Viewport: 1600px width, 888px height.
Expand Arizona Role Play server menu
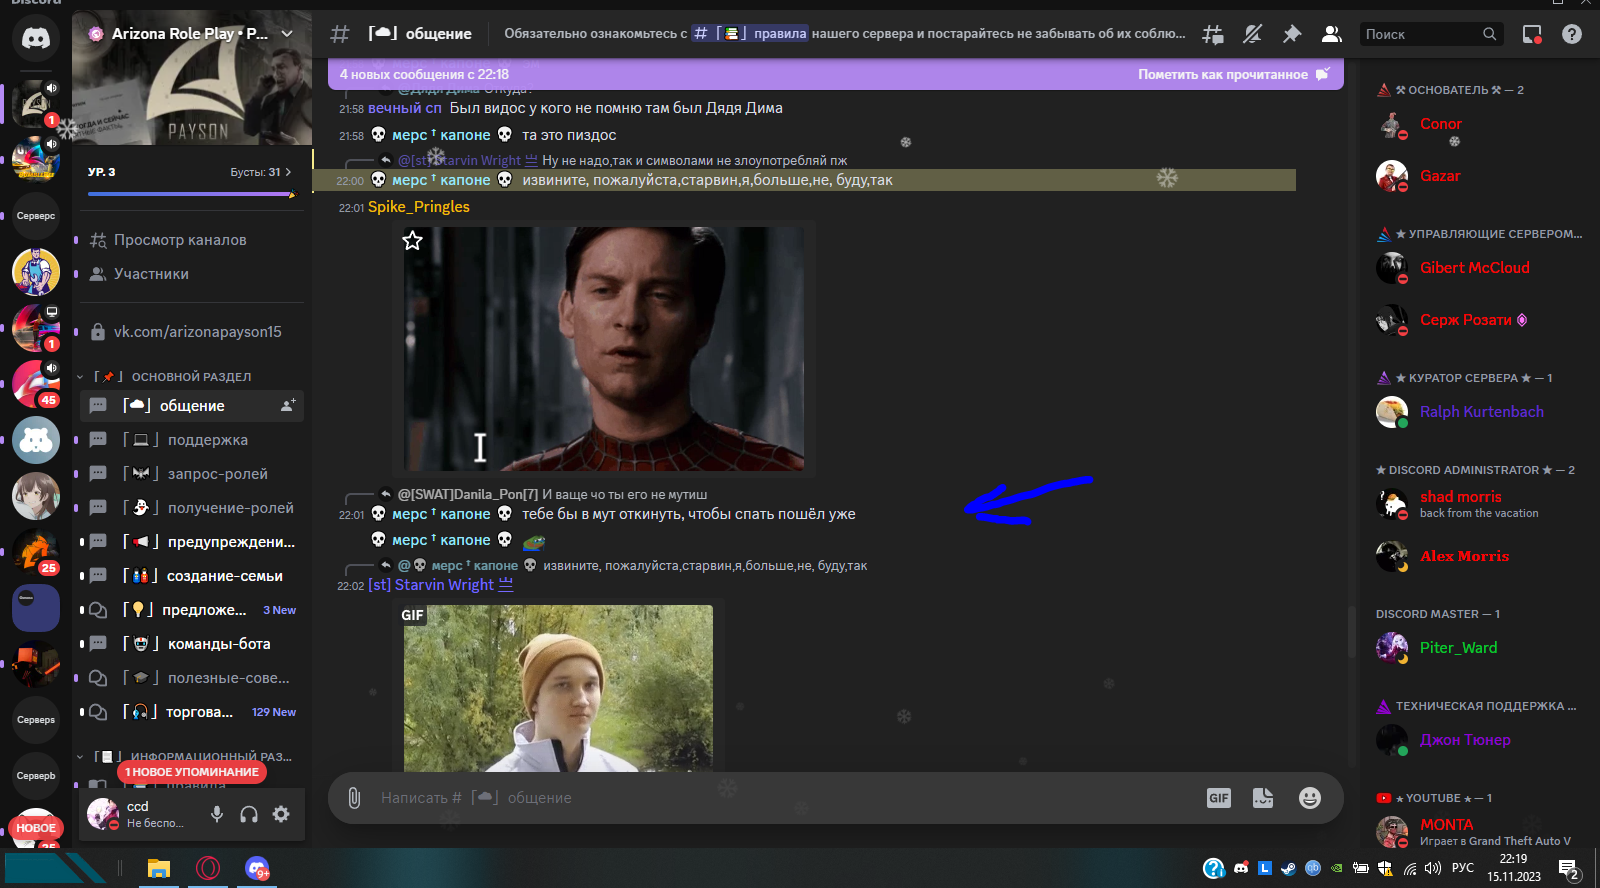coord(287,34)
